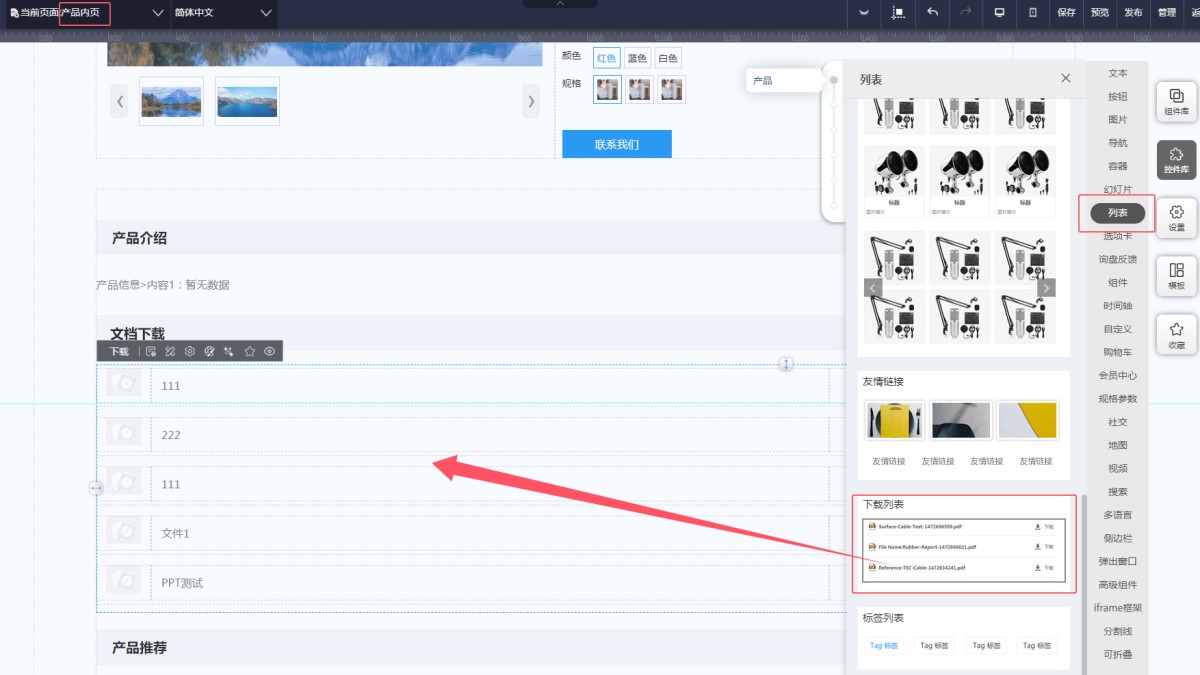Click the undo arrow in top toolbar

[x=932, y=13]
